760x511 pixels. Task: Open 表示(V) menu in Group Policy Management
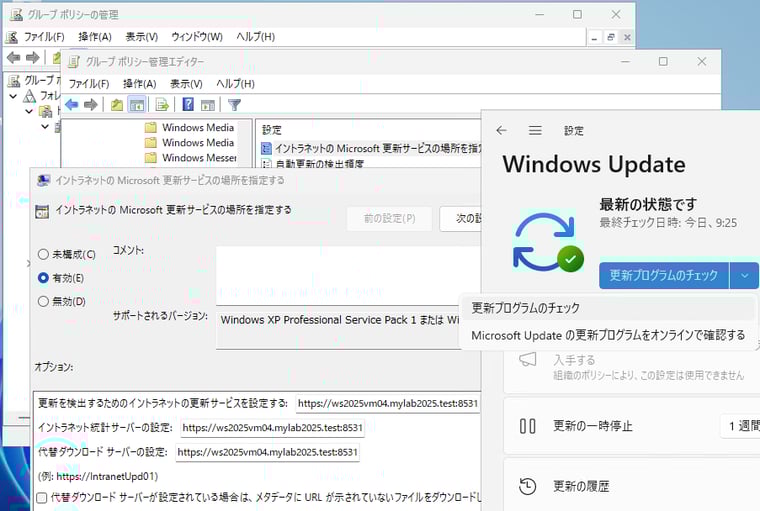click(142, 36)
